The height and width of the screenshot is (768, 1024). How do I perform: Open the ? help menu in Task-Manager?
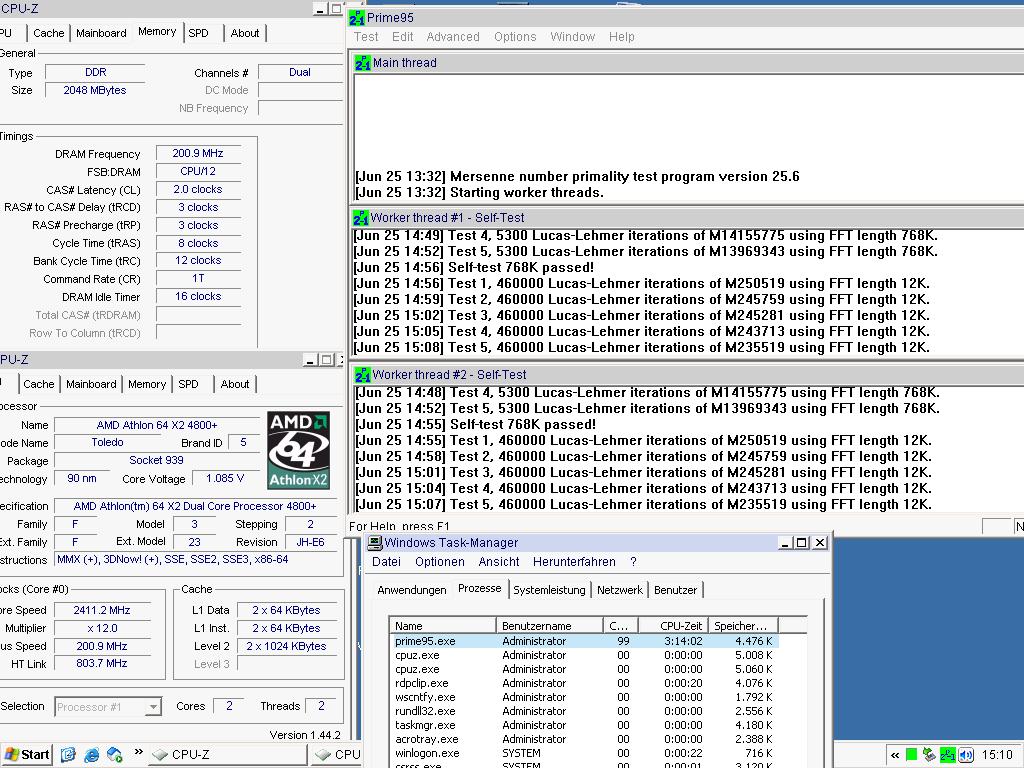(633, 562)
